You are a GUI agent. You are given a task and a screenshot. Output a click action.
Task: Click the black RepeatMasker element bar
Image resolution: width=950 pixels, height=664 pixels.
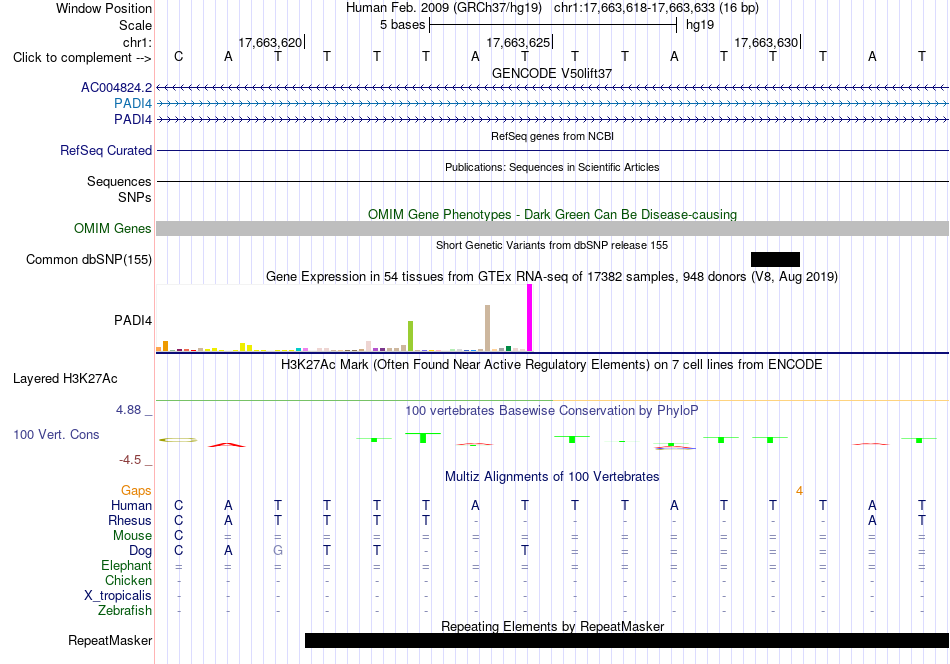pyautogui.click(x=626, y=640)
